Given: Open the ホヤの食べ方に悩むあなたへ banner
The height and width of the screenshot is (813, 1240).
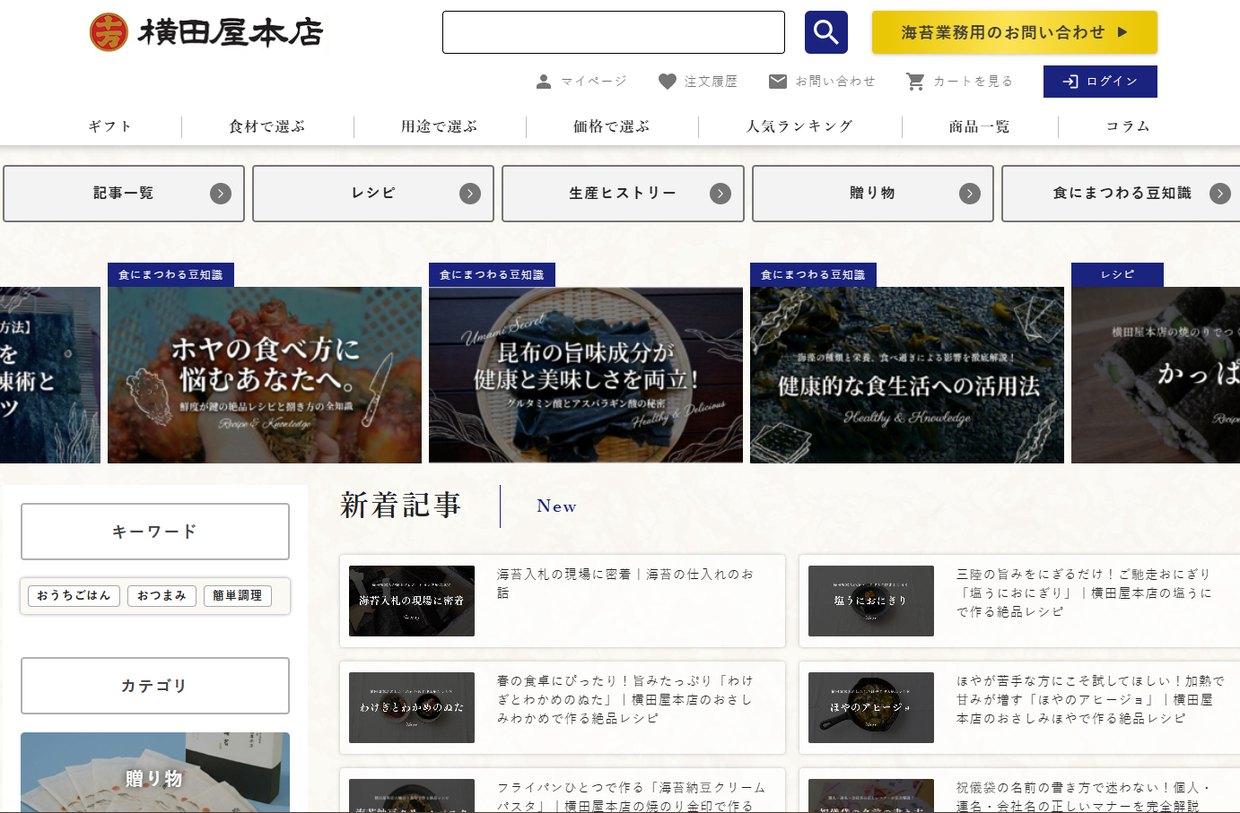Looking at the screenshot, I should click(265, 375).
